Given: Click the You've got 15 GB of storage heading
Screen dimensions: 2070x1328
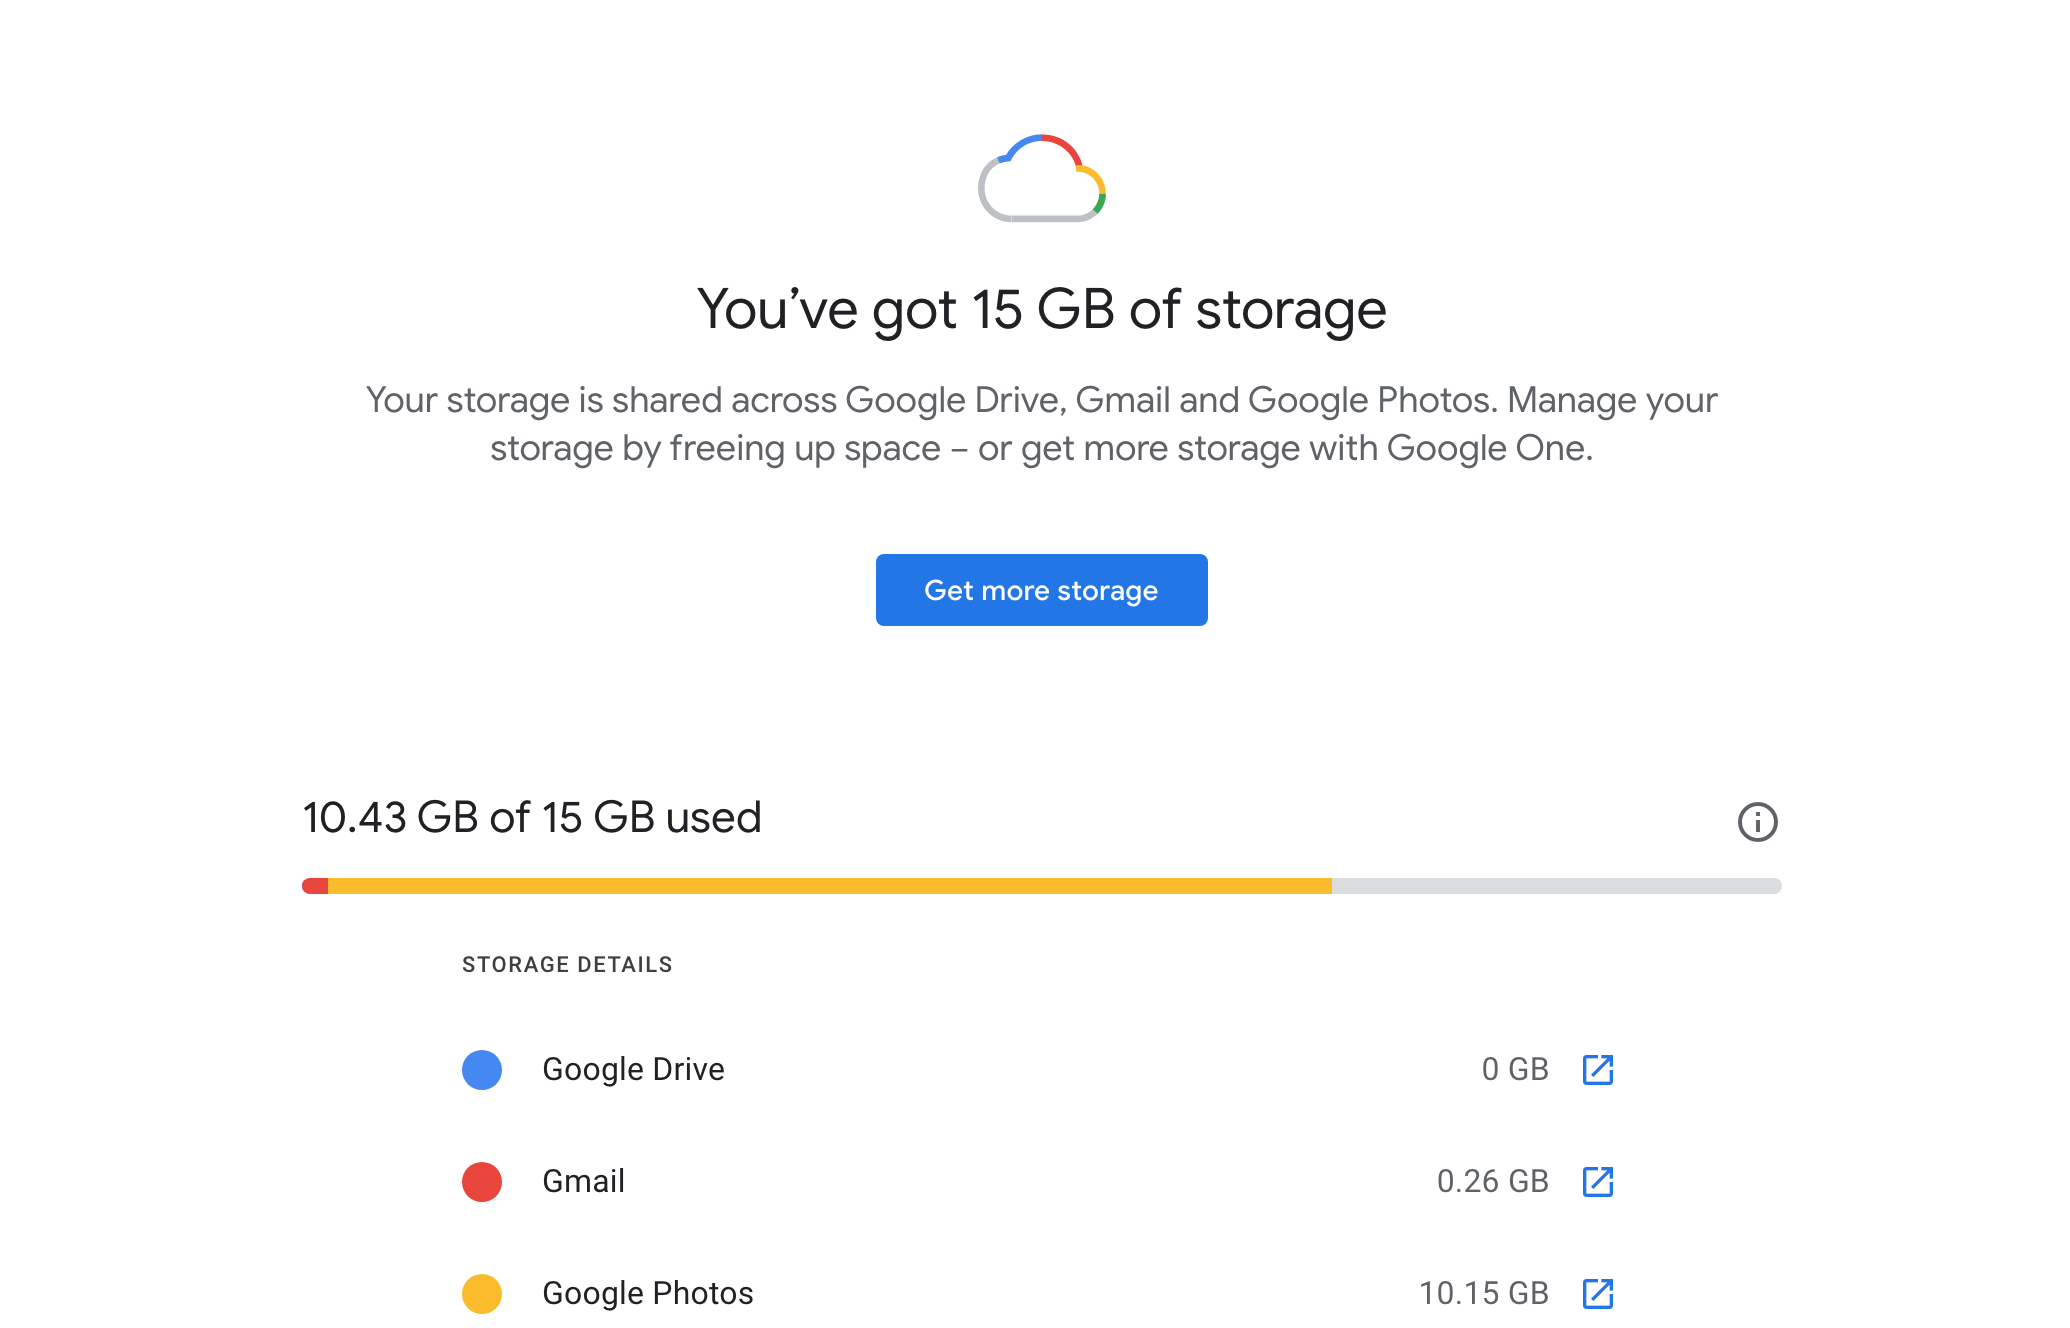Looking at the screenshot, I should [x=1041, y=309].
